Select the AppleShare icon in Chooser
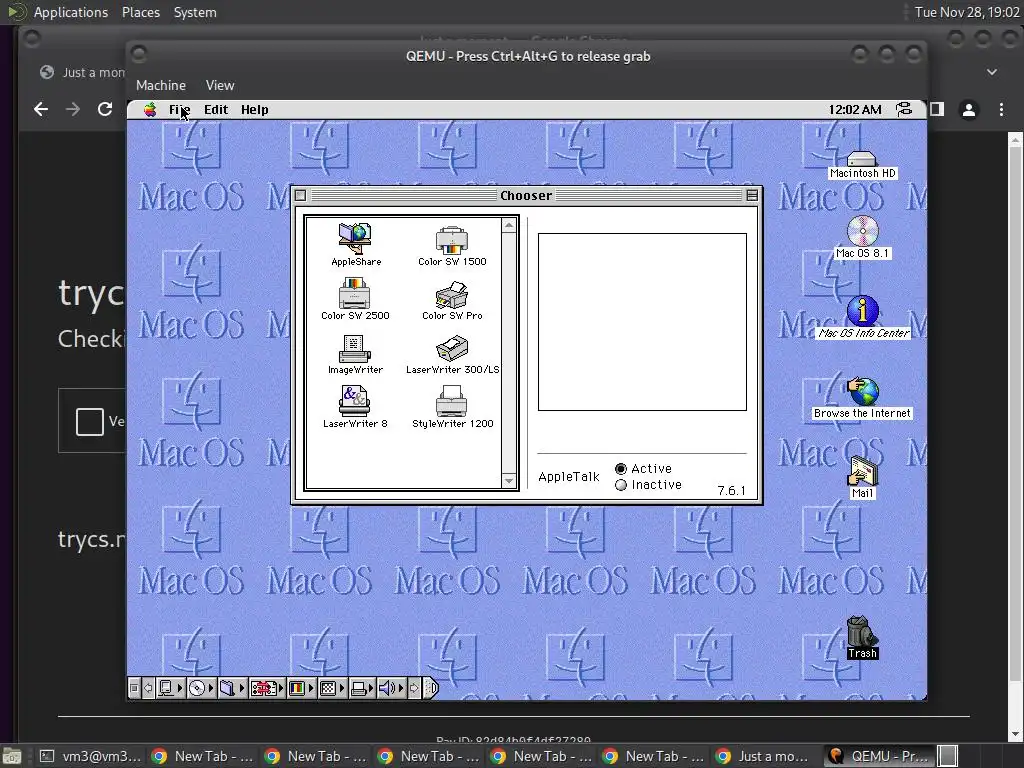The width and height of the screenshot is (1024, 768). (x=355, y=244)
